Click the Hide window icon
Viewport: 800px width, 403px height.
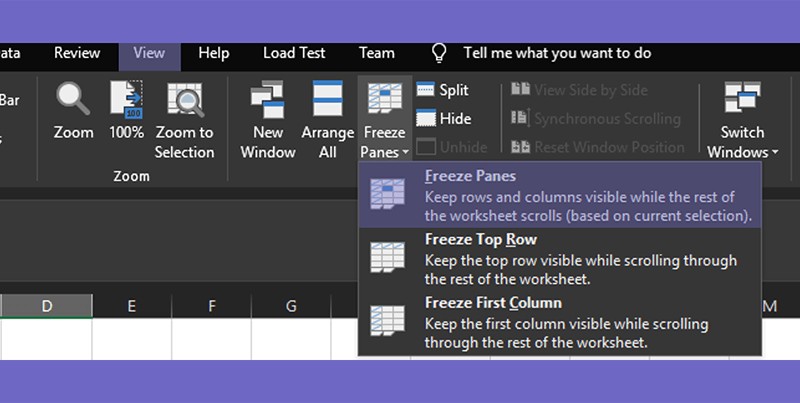click(426, 118)
